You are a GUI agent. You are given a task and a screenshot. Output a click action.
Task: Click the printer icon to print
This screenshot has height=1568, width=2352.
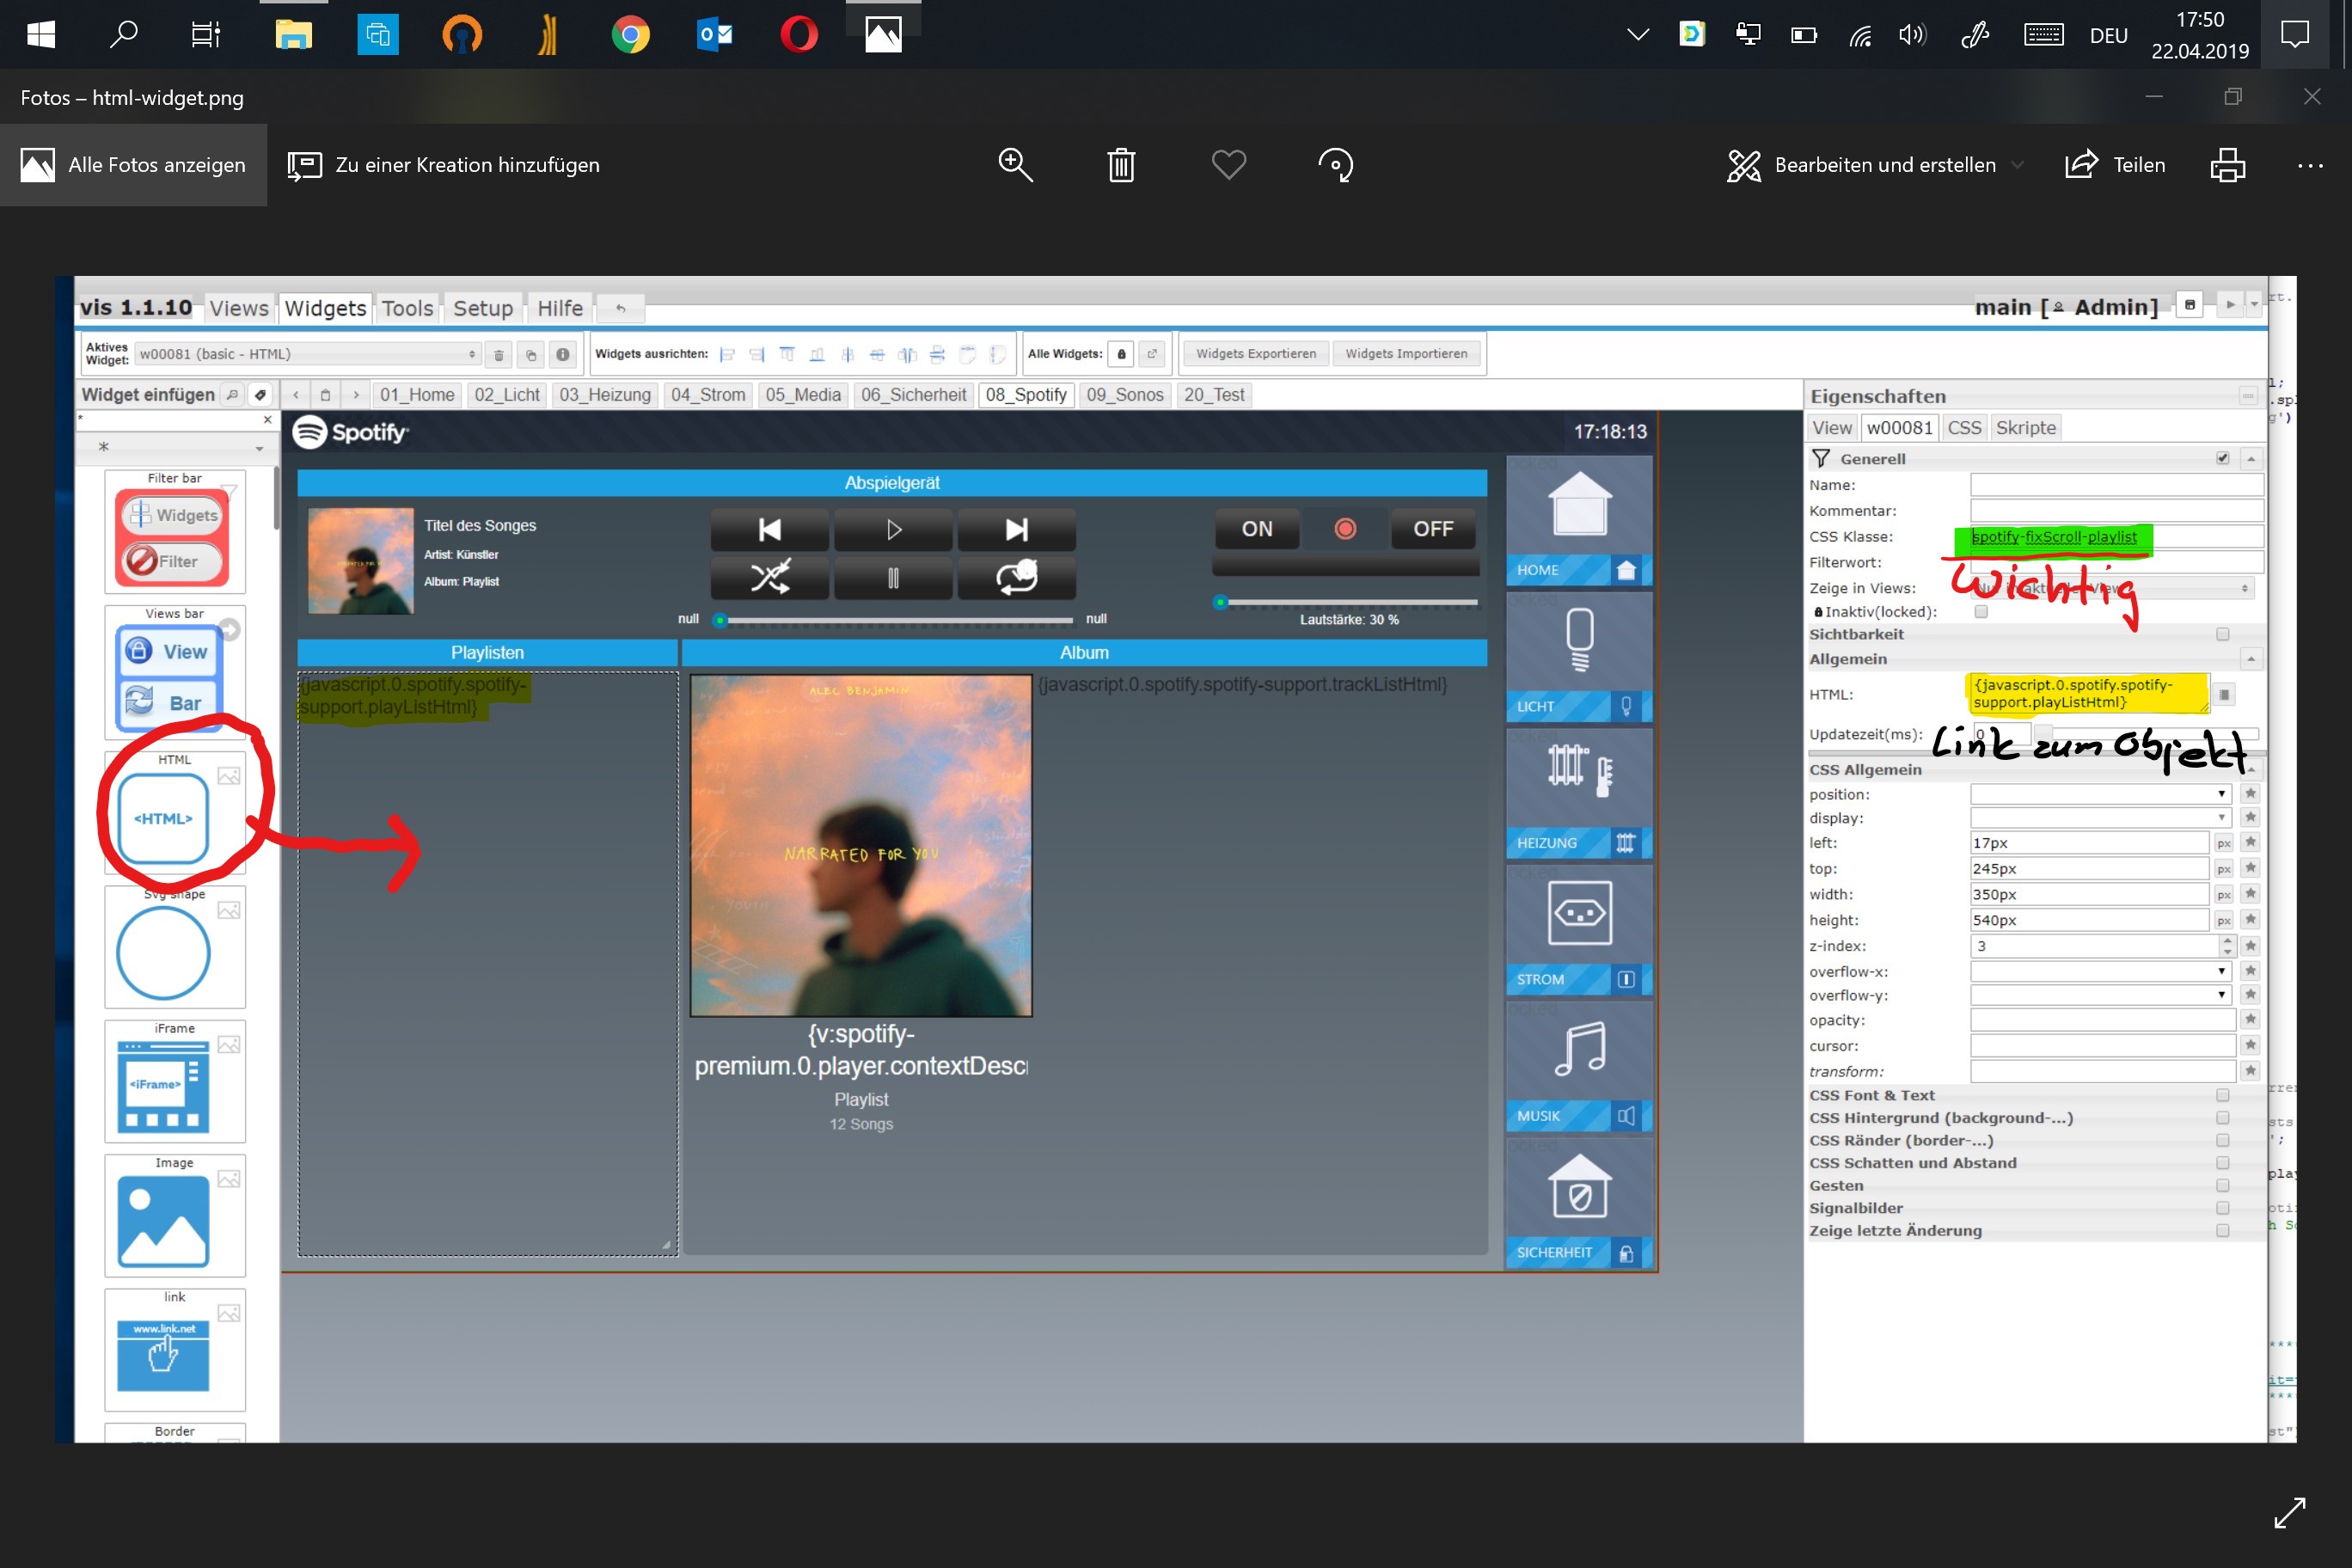pyautogui.click(x=2227, y=165)
